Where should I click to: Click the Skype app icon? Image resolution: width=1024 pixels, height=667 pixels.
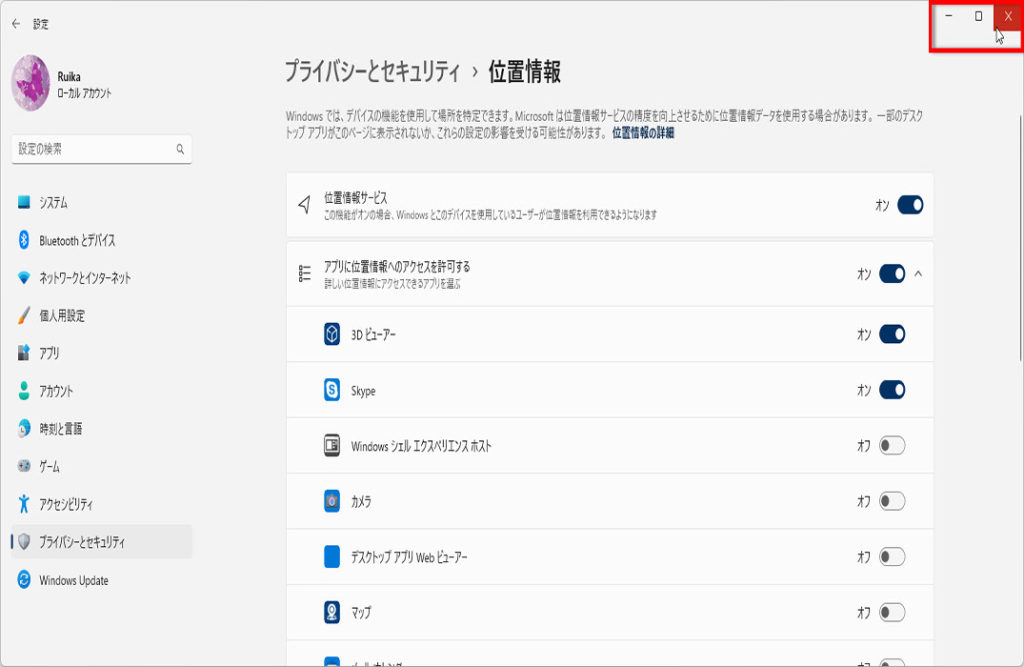(332, 390)
